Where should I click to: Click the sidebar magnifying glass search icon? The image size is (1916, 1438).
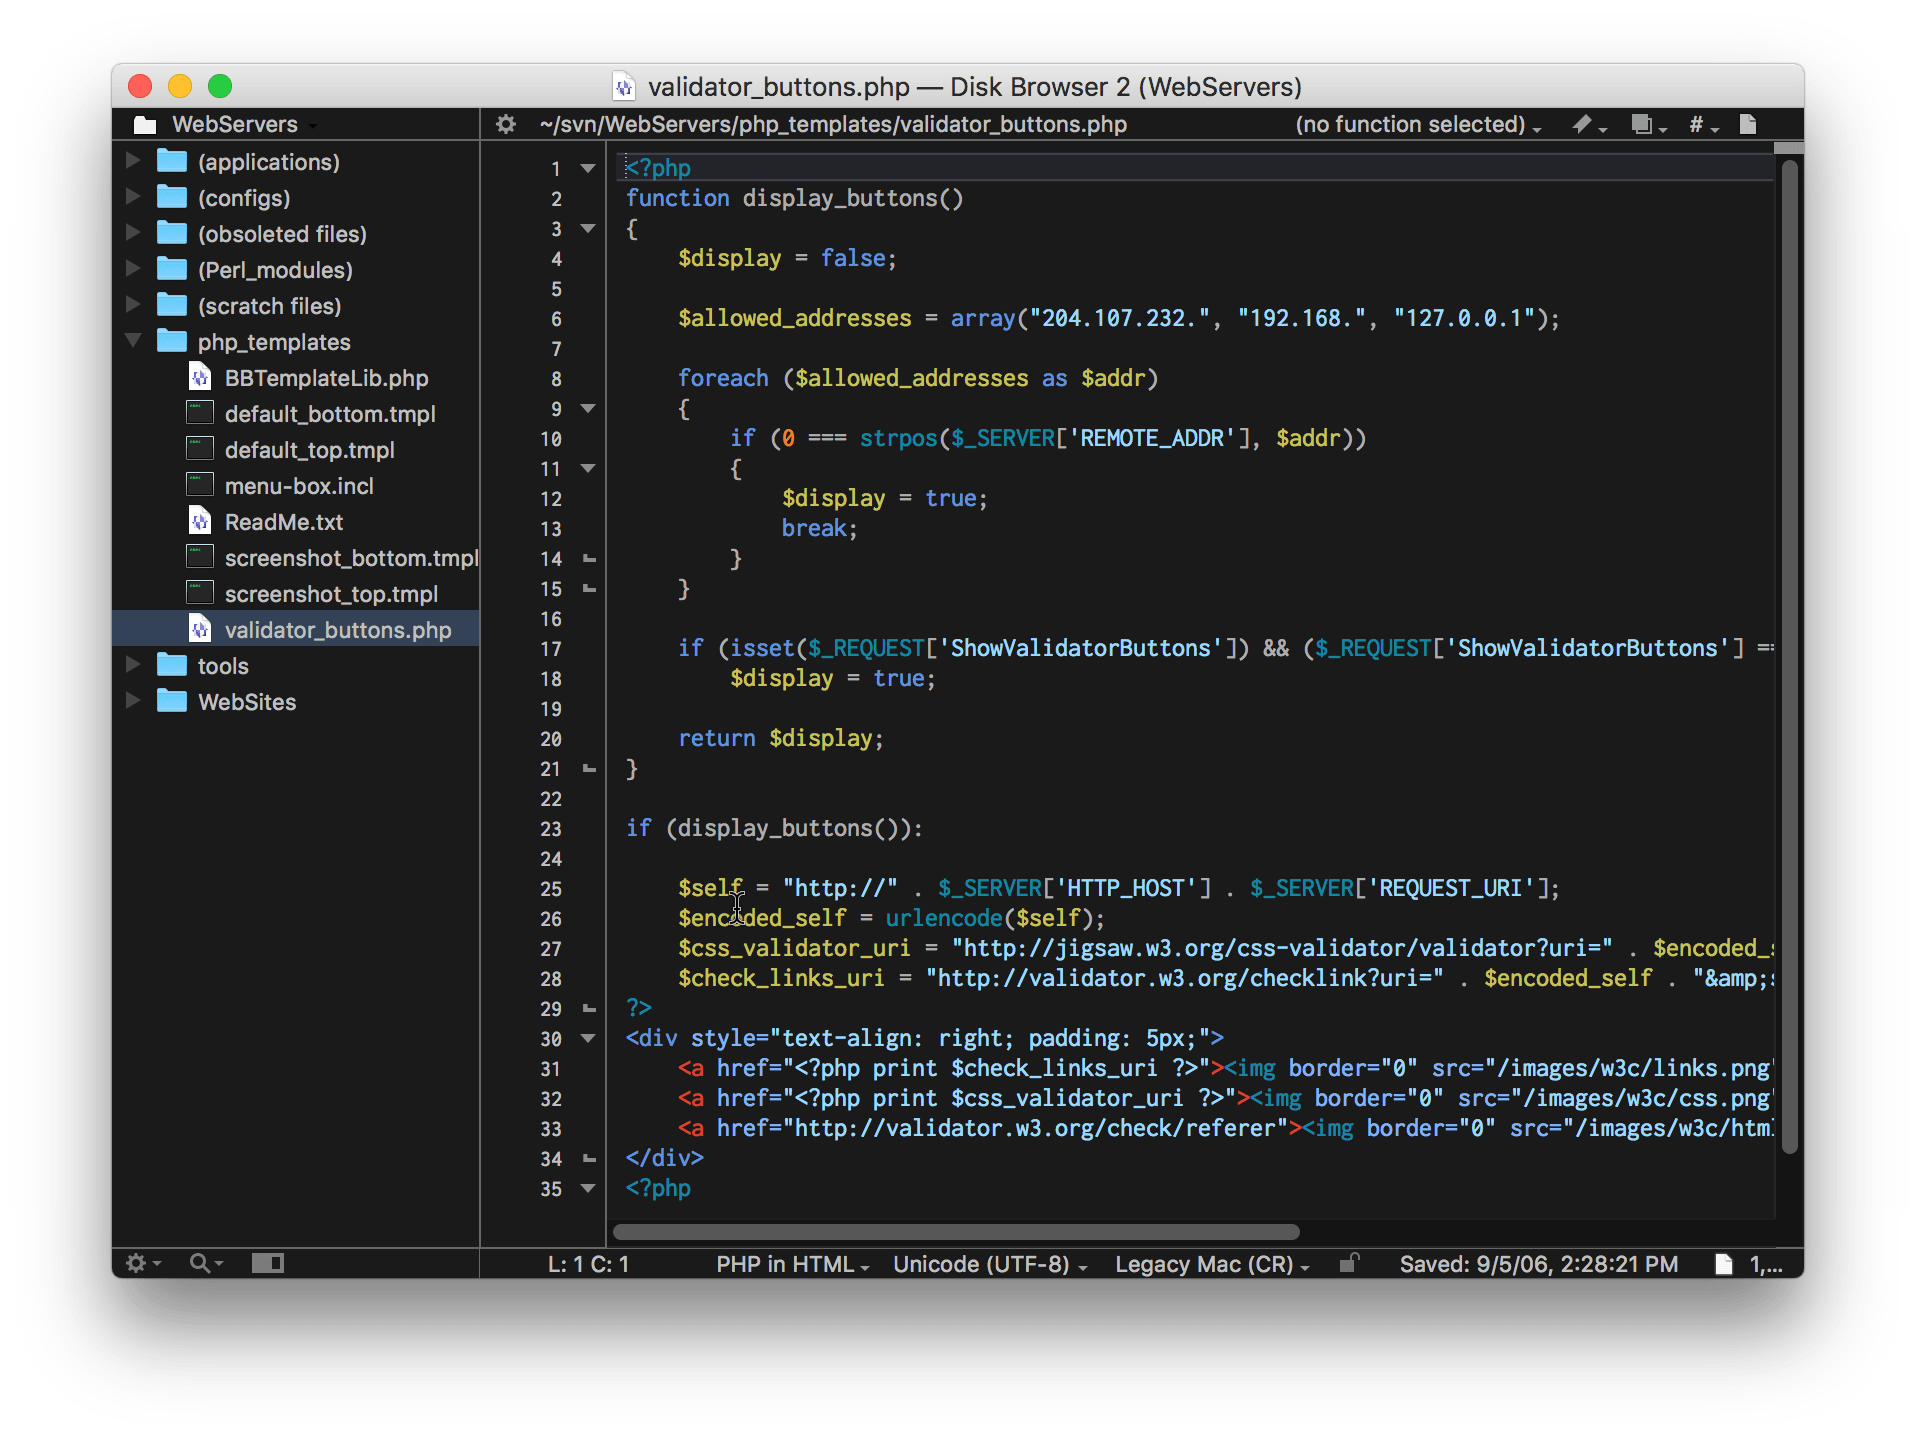[201, 1263]
